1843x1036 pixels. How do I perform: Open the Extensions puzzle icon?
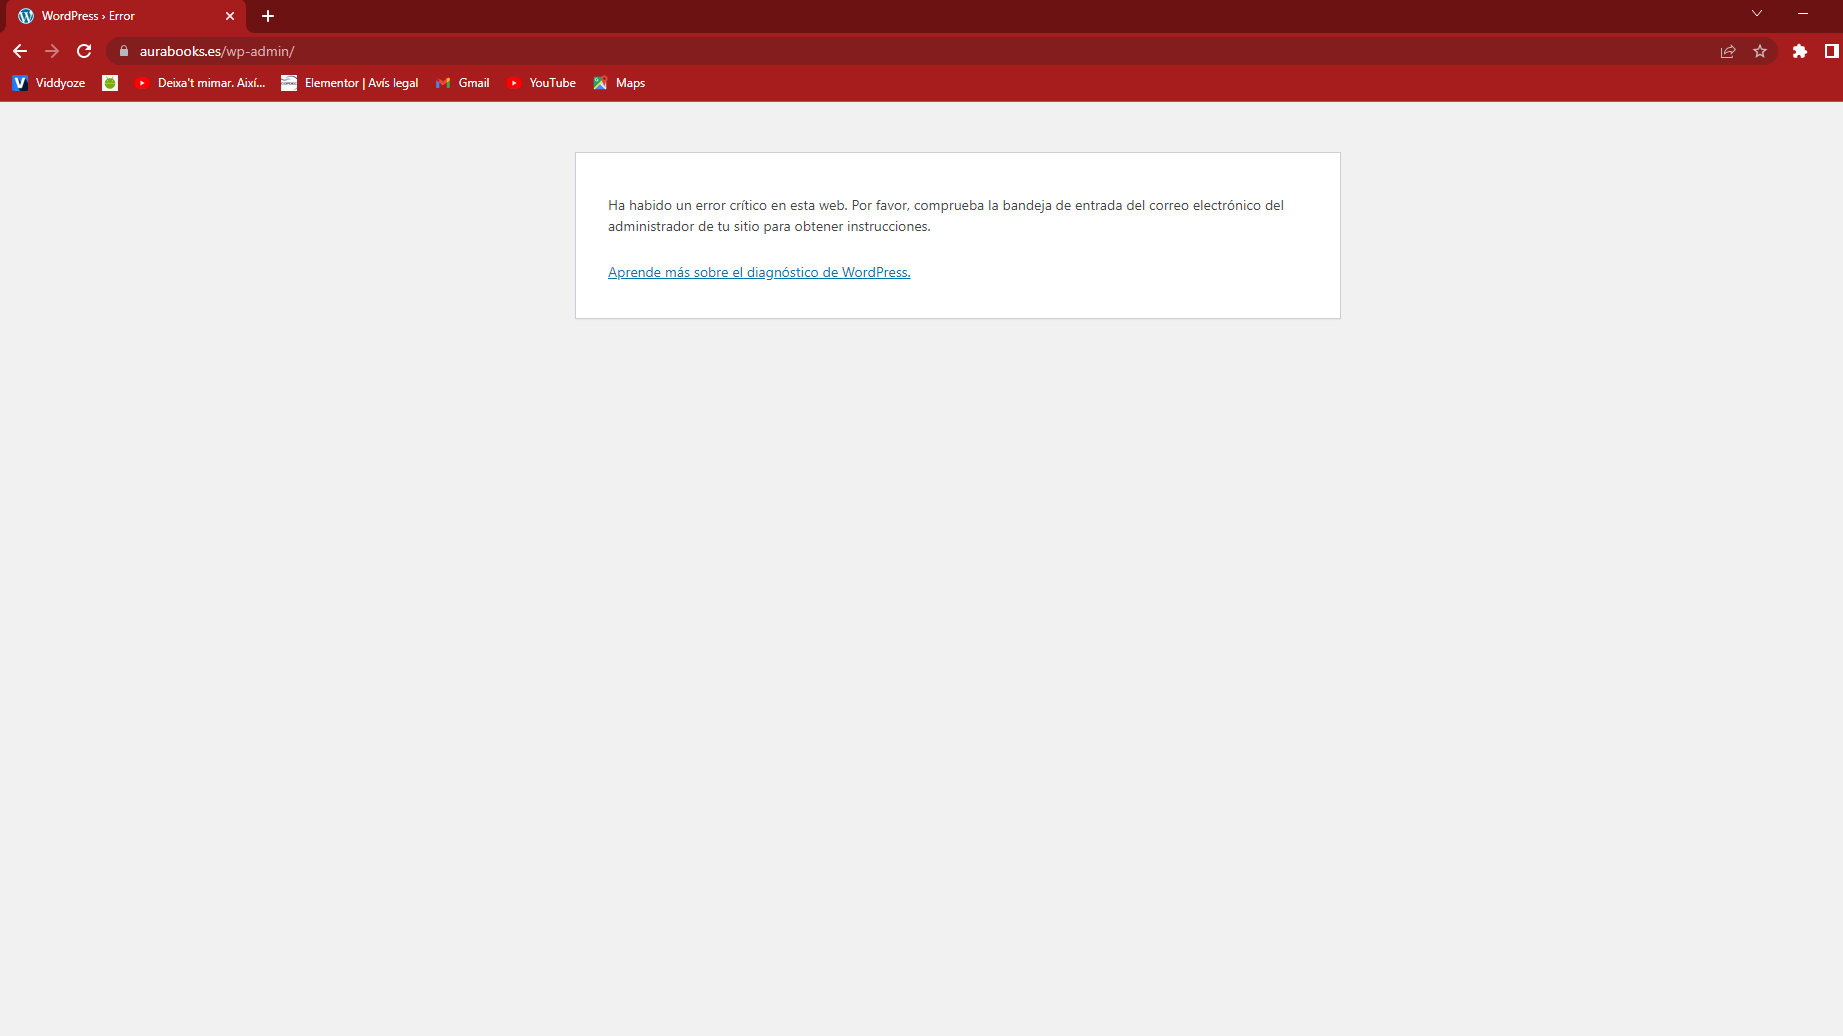pyautogui.click(x=1800, y=51)
